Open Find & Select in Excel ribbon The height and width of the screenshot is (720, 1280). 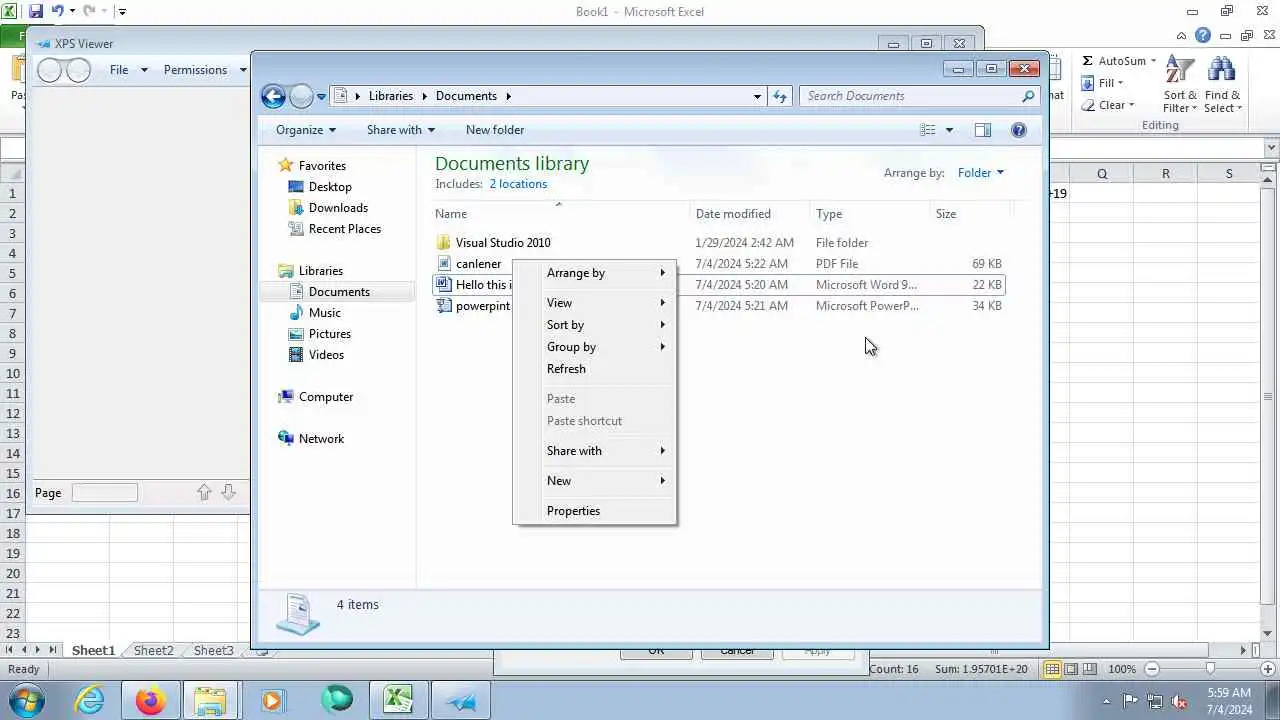coord(1222,85)
